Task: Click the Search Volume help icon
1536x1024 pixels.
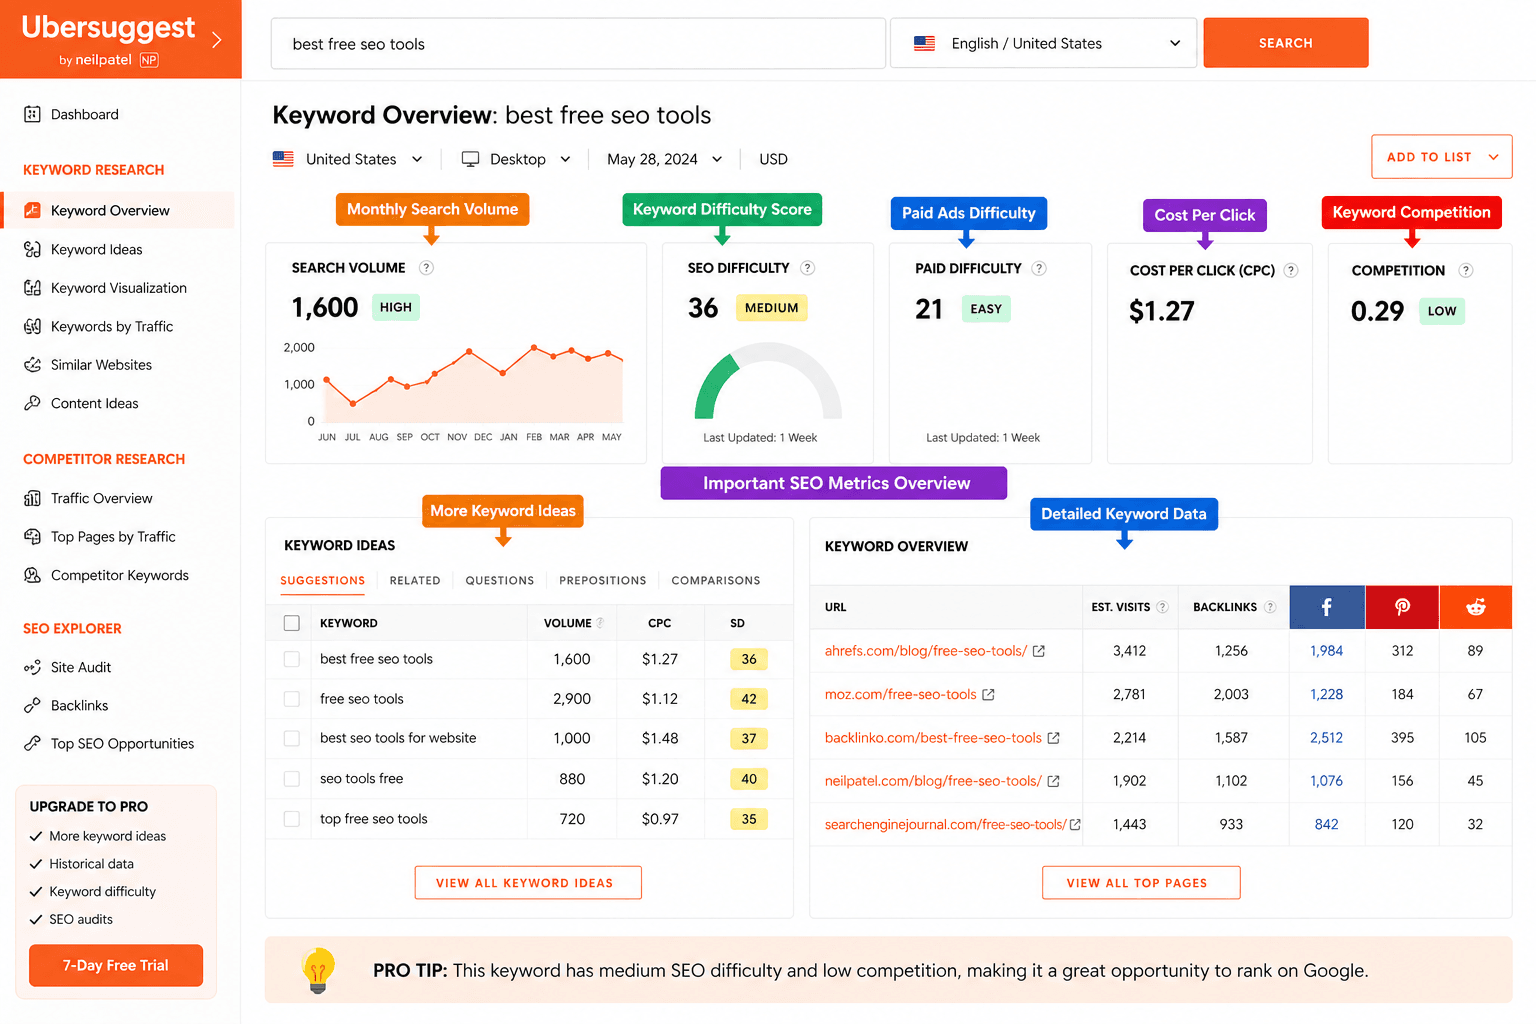Action: pyautogui.click(x=426, y=268)
